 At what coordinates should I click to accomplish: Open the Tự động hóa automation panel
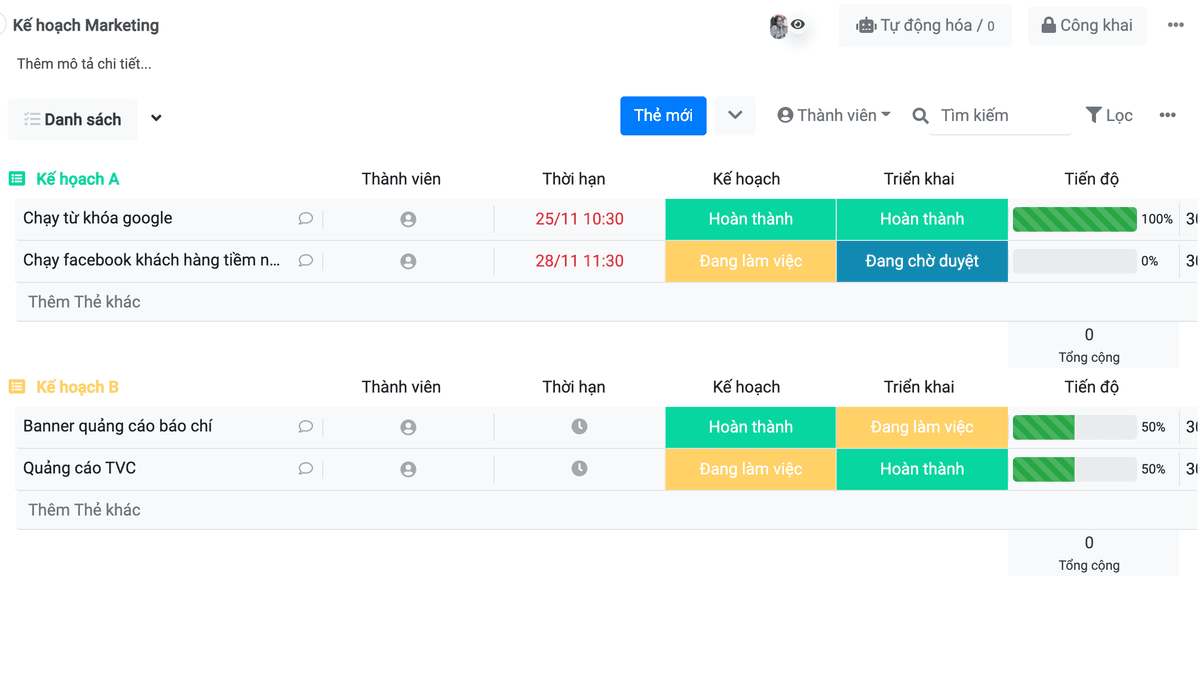[925, 26]
